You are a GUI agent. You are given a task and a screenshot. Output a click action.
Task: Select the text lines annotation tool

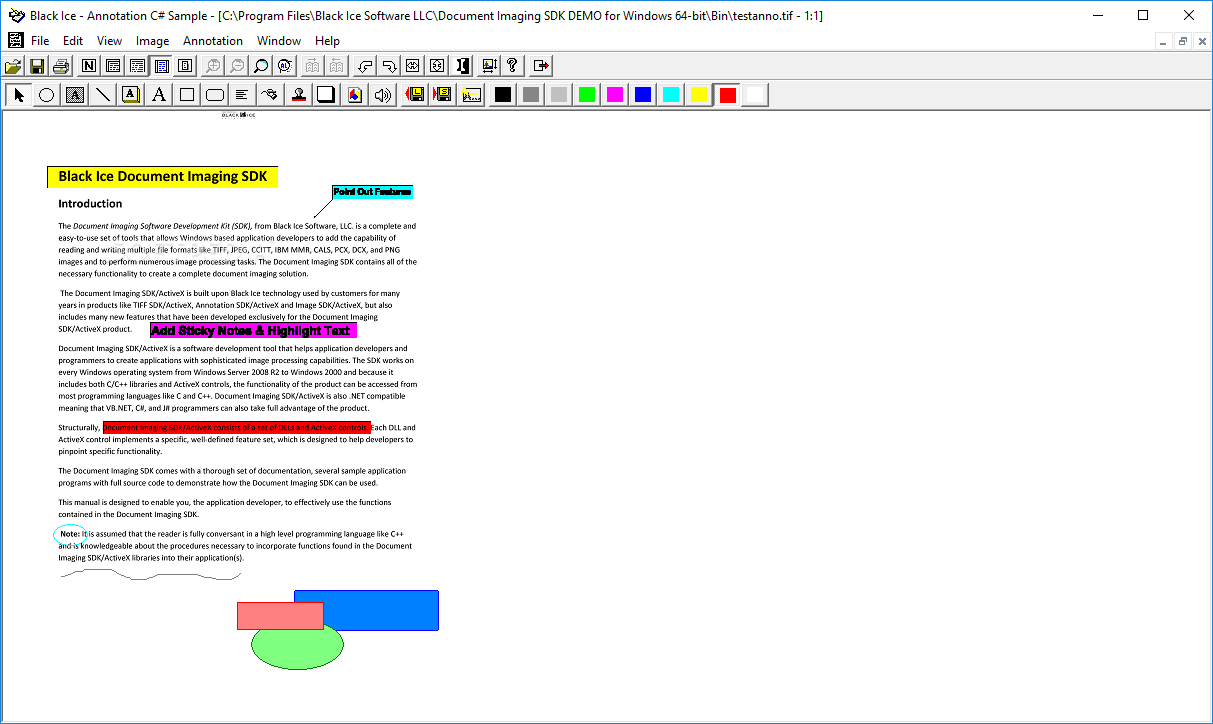[242, 95]
